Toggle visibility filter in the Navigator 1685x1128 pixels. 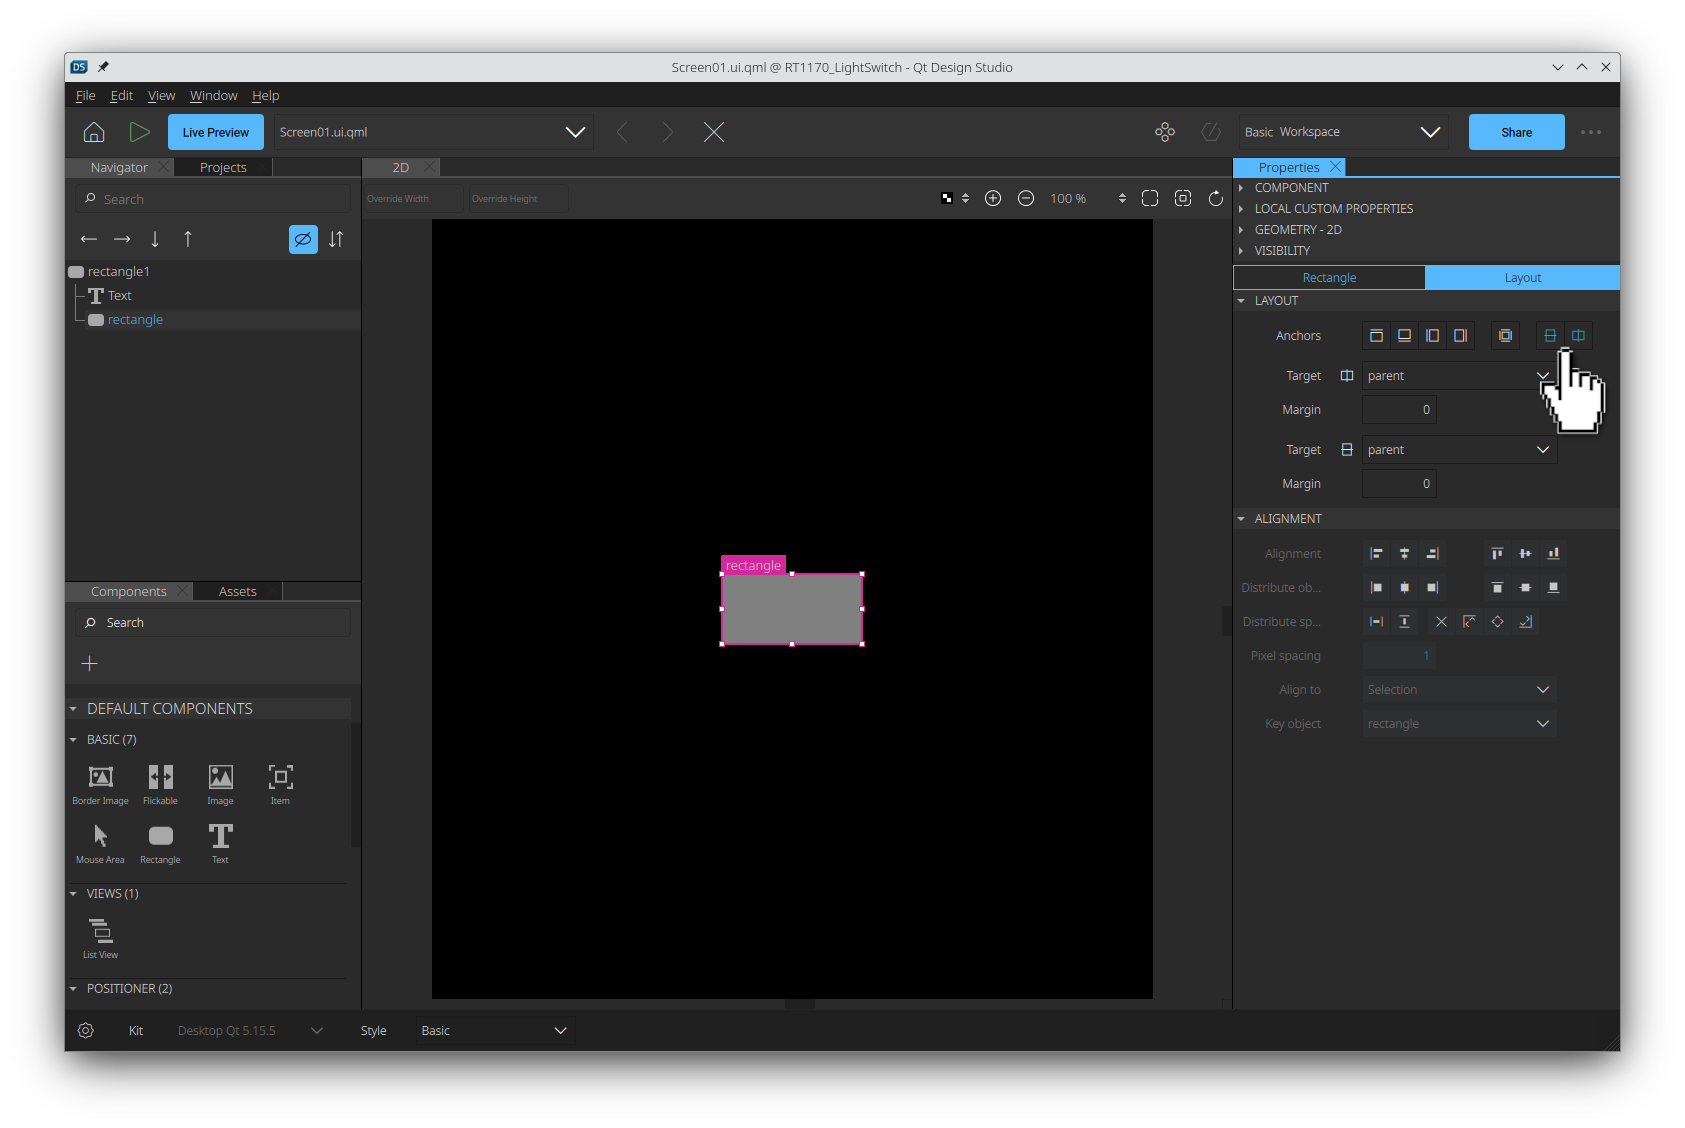tap(303, 239)
